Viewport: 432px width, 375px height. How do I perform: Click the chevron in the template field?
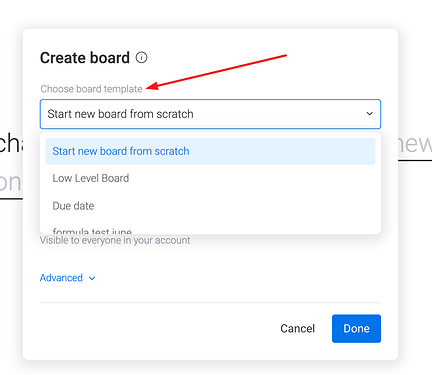(x=369, y=114)
